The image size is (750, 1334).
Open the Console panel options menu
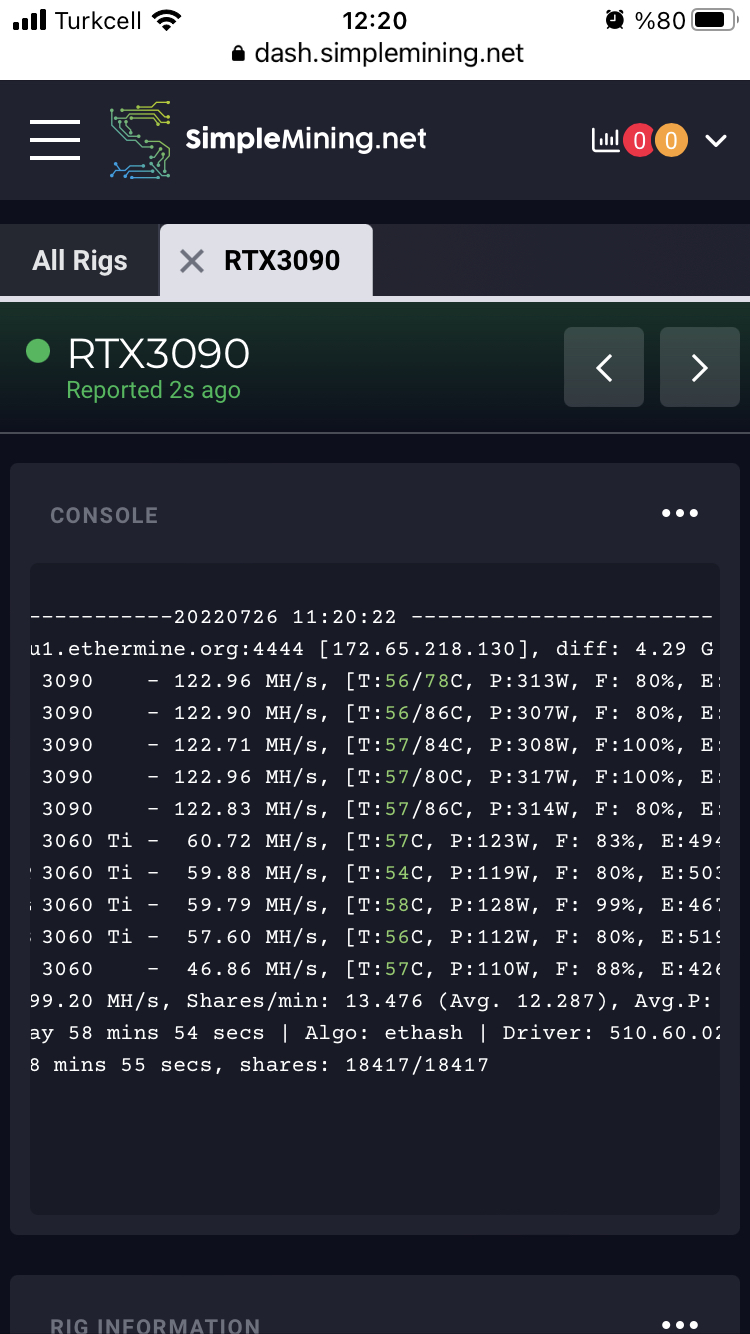click(x=680, y=513)
